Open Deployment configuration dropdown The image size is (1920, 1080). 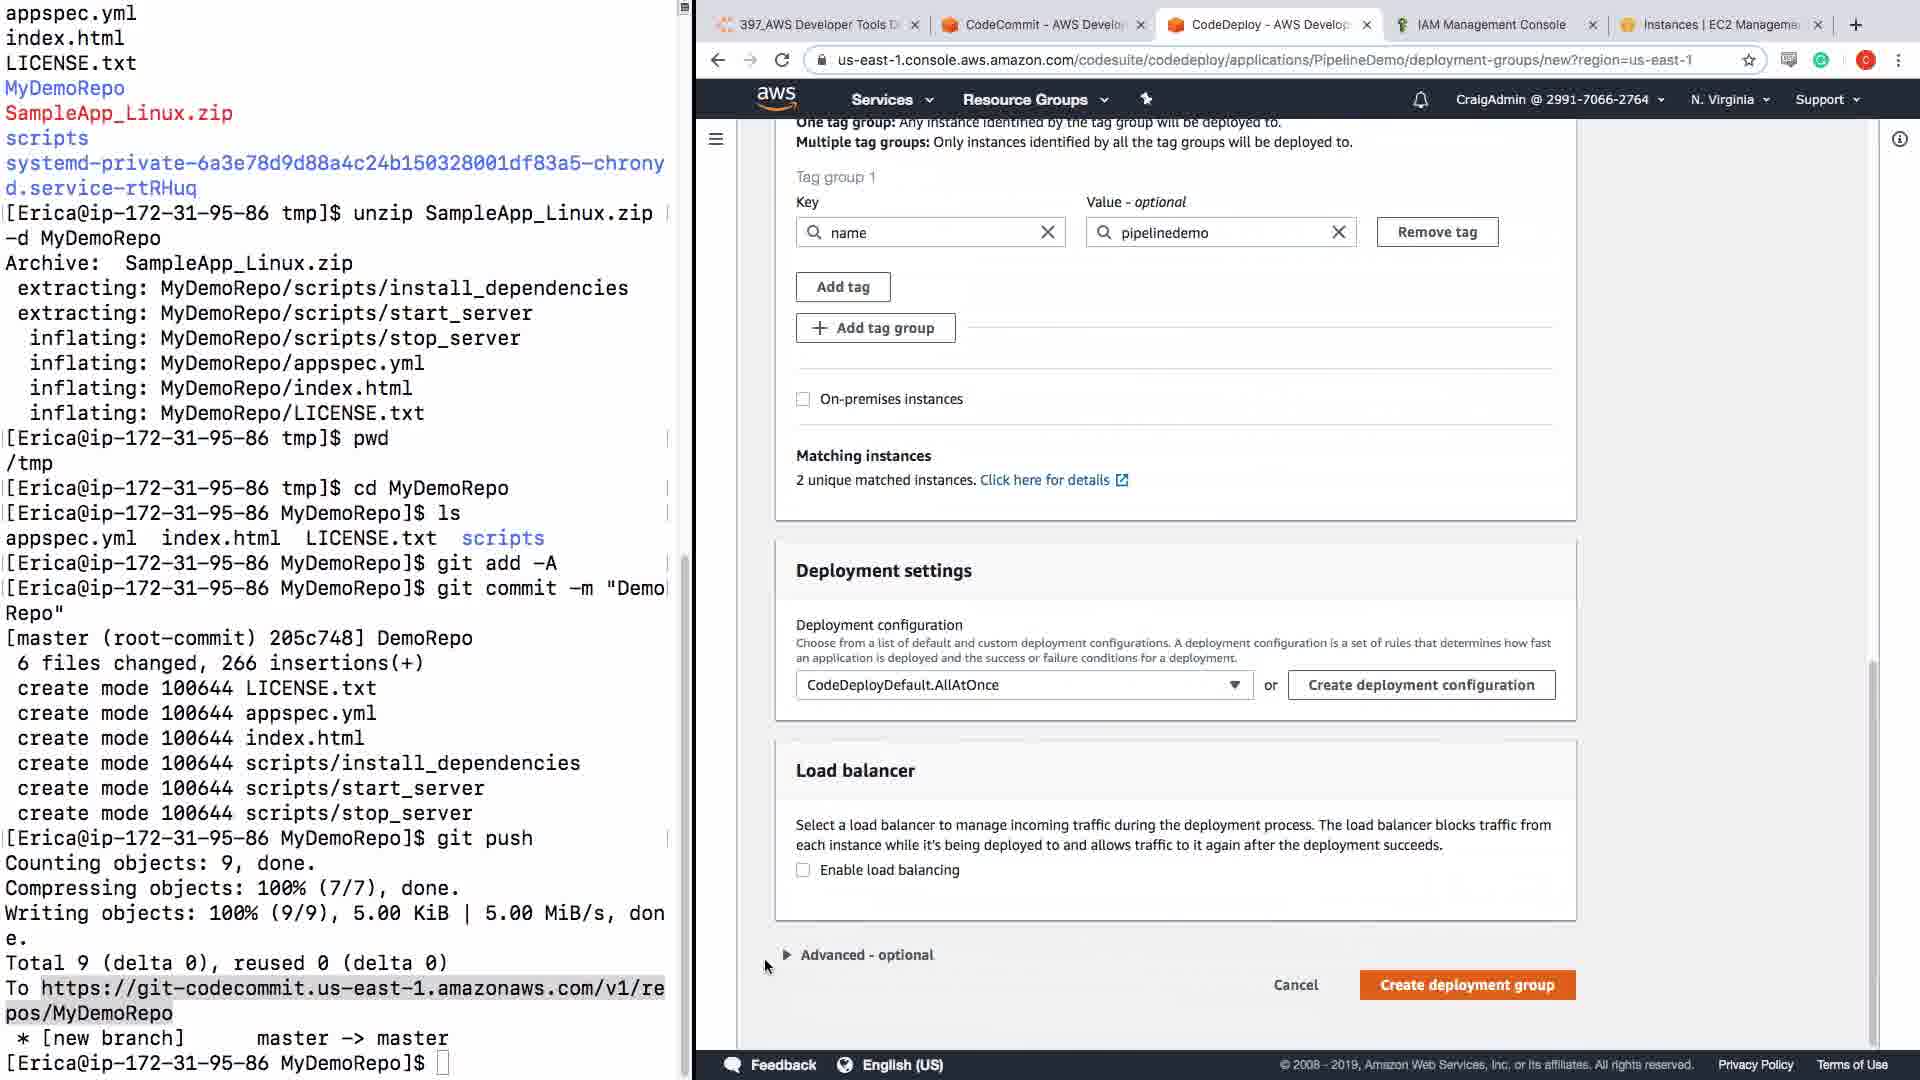click(x=1023, y=685)
